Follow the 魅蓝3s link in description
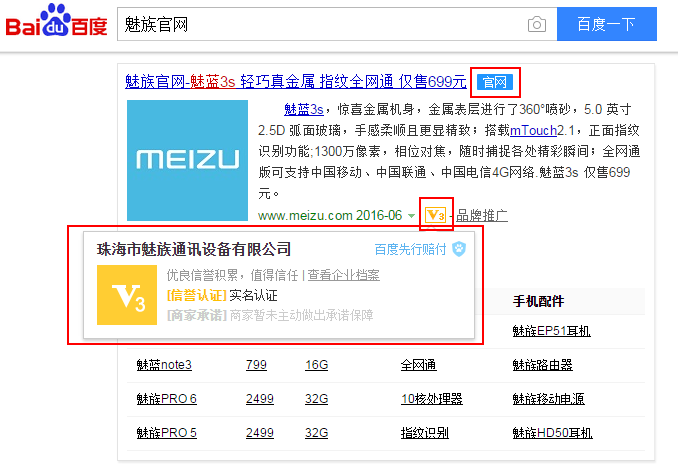 pyautogui.click(x=304, y=109)
